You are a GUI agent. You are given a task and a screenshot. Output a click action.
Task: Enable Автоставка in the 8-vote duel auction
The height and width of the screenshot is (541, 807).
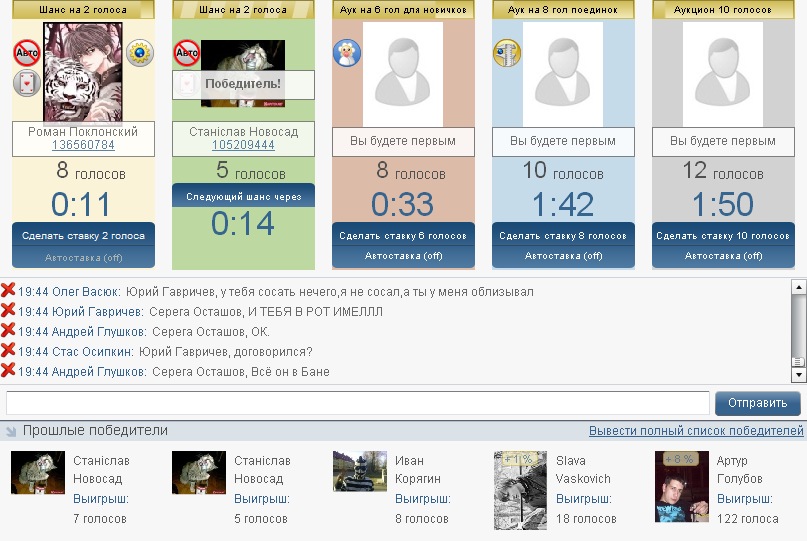click(563, 256)
